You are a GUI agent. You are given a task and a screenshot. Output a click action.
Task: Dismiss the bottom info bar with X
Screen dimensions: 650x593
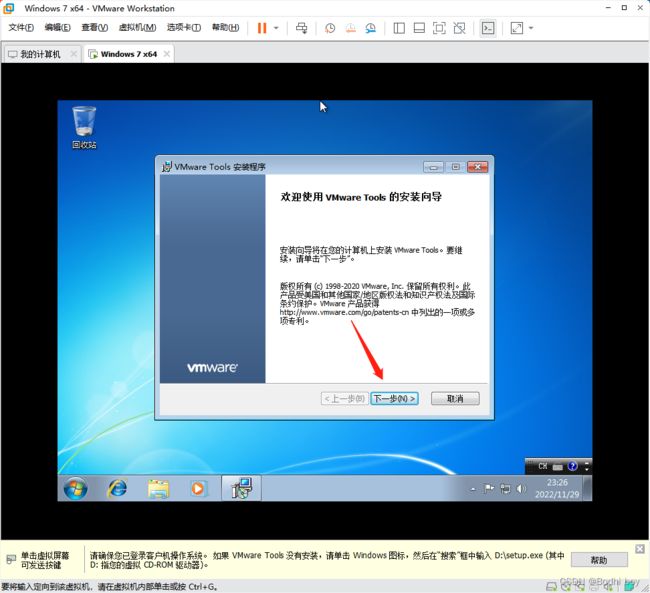[640, 549]
